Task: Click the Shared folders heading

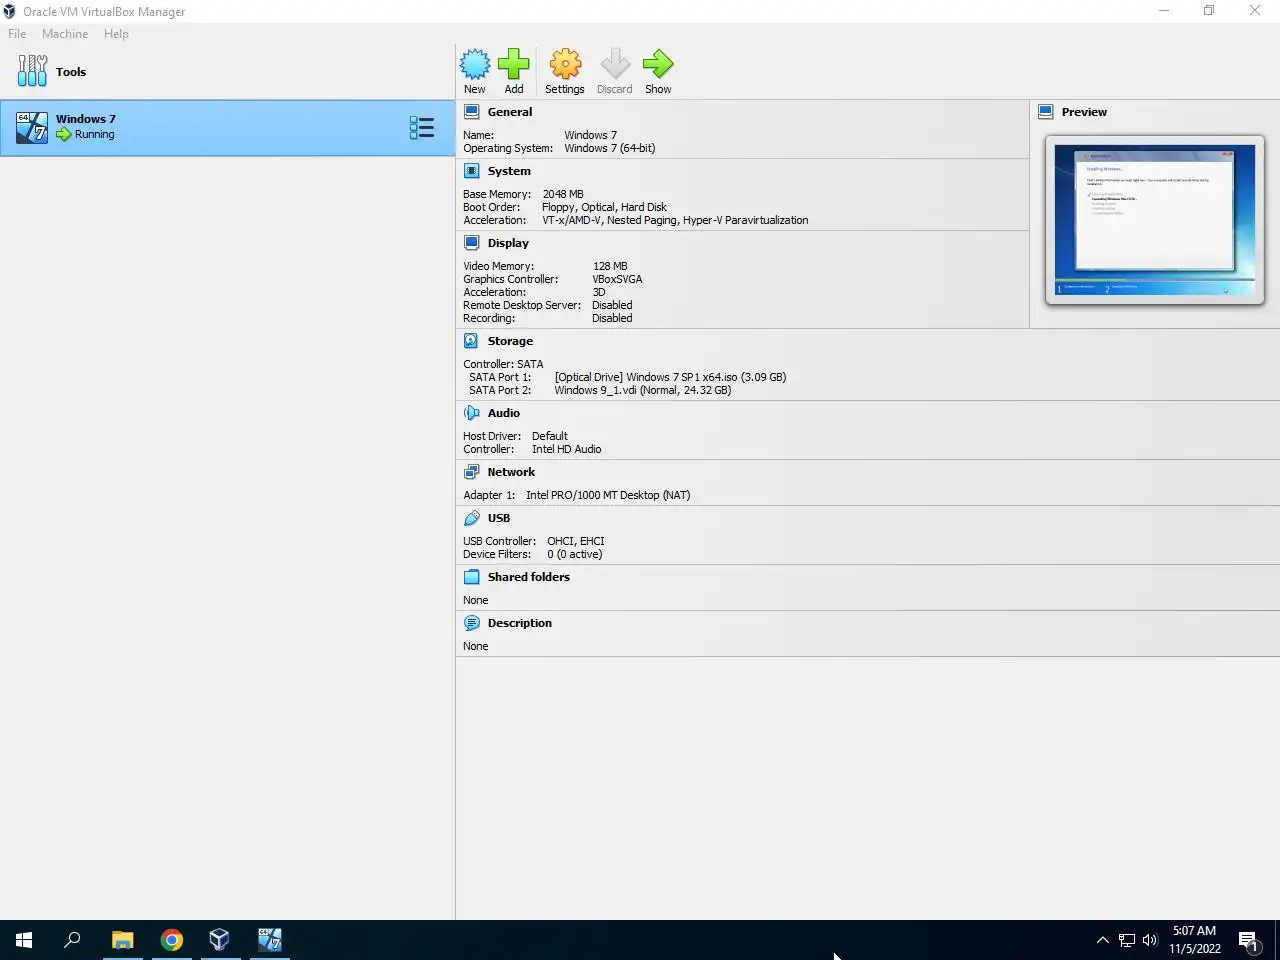Action: click(529, 577)
